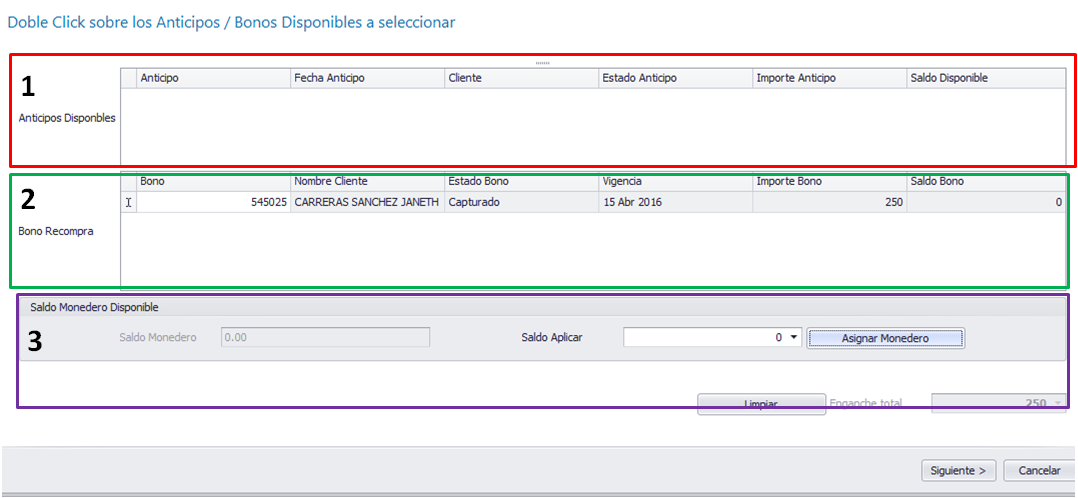Click the Asignar Monedero button
Image resolution: width=1078 pixels, height=498 pixels.
(885, 338)
